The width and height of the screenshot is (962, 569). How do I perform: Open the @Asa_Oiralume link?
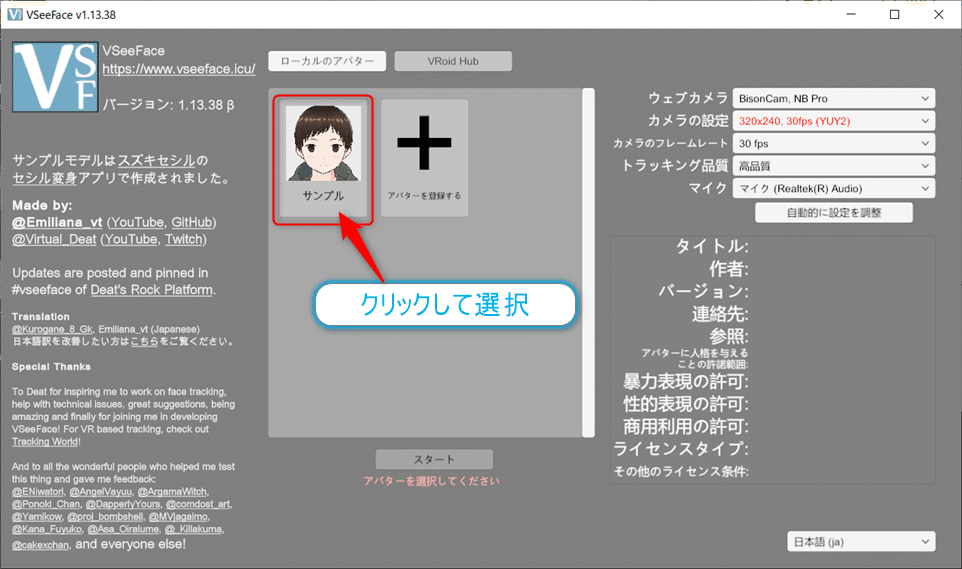click(123, 528)
